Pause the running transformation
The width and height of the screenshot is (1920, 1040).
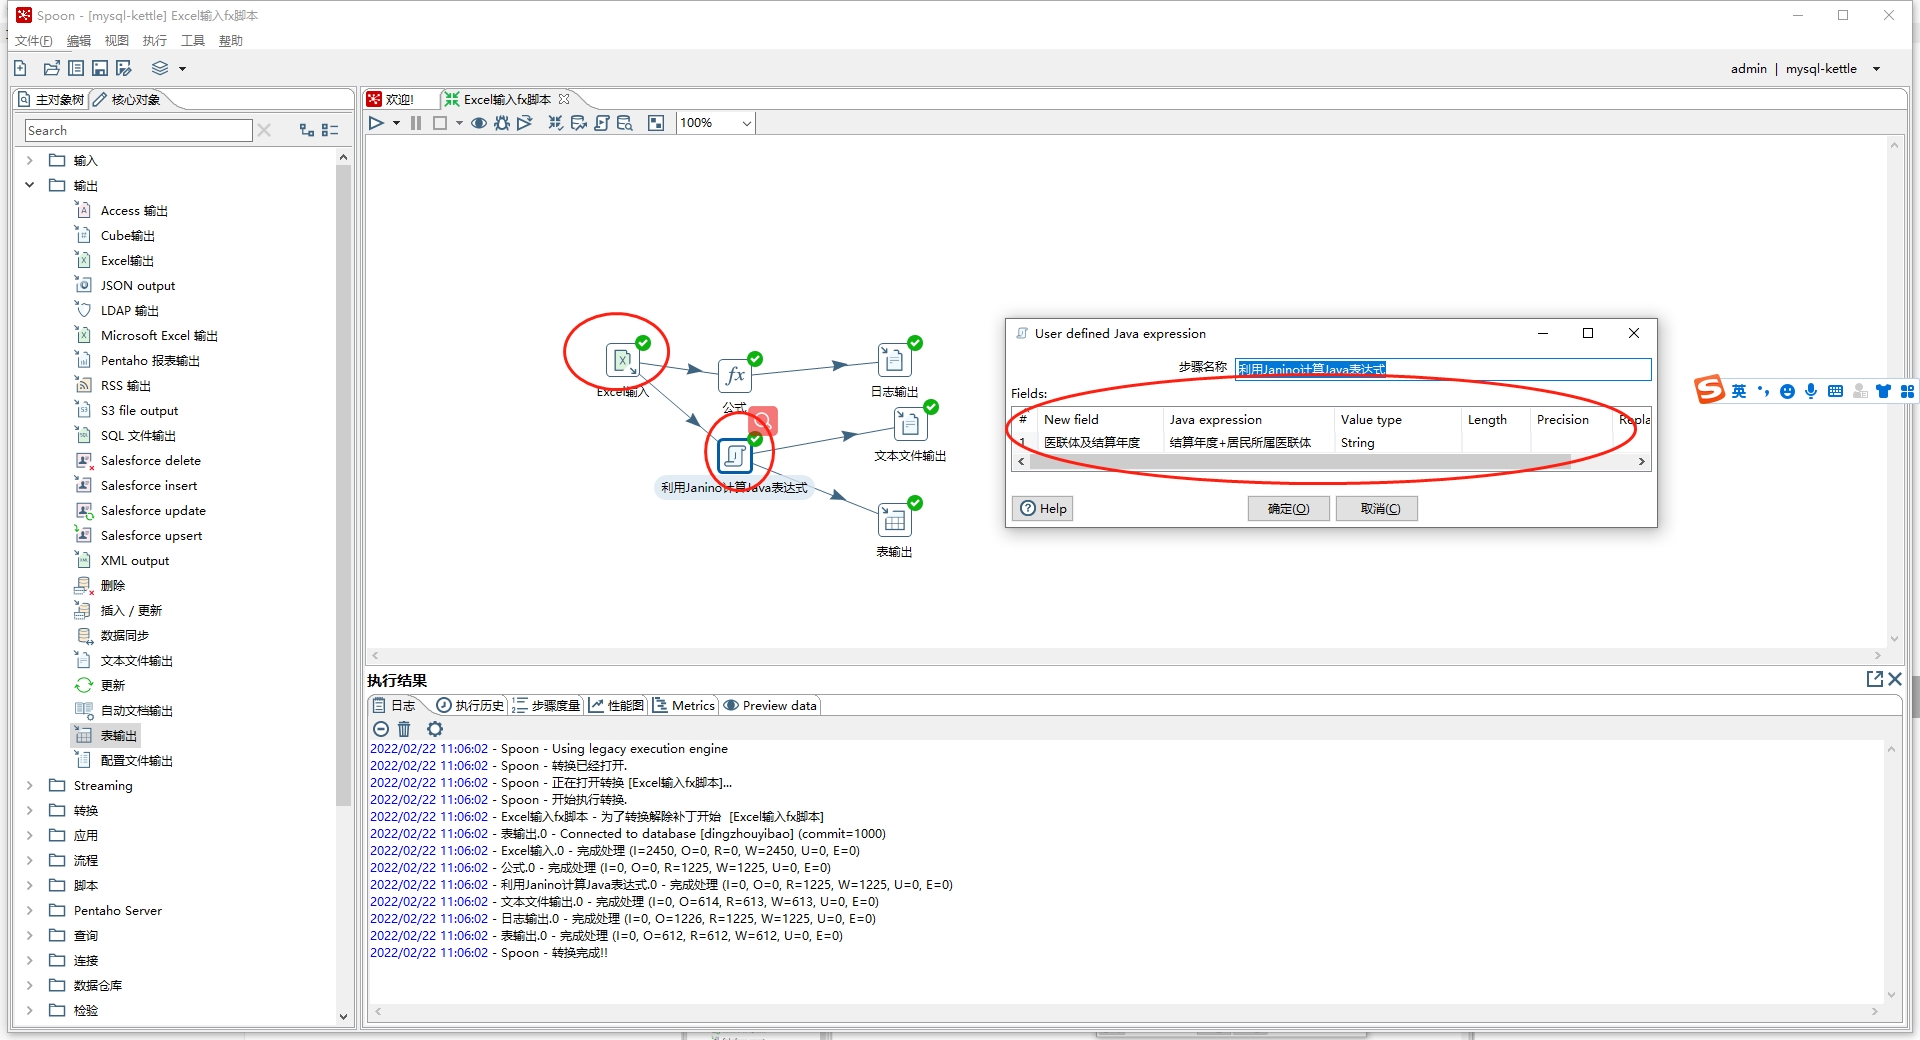point(416,123)
